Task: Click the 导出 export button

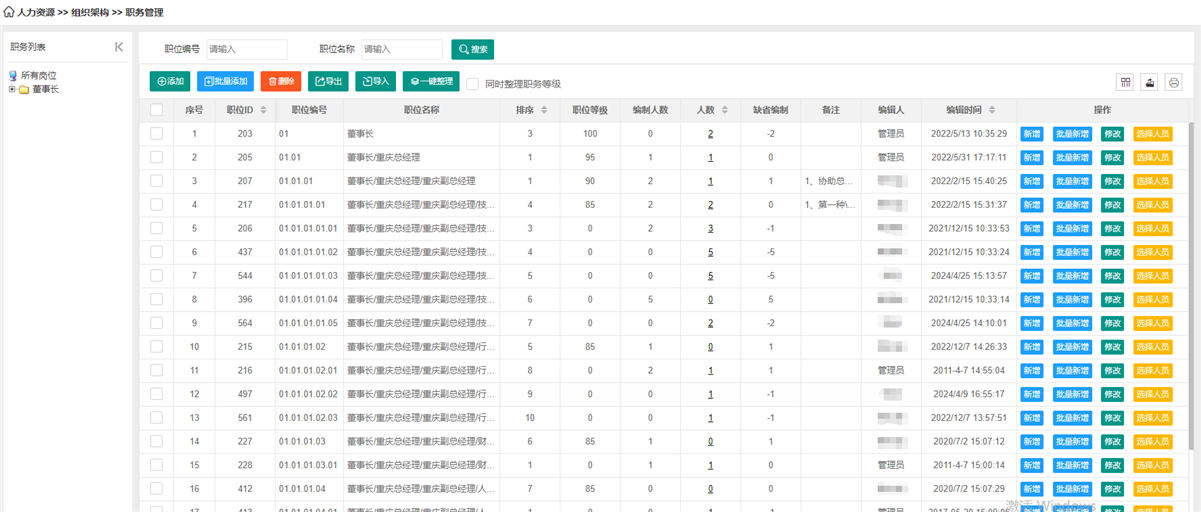Action: (328, 81)
